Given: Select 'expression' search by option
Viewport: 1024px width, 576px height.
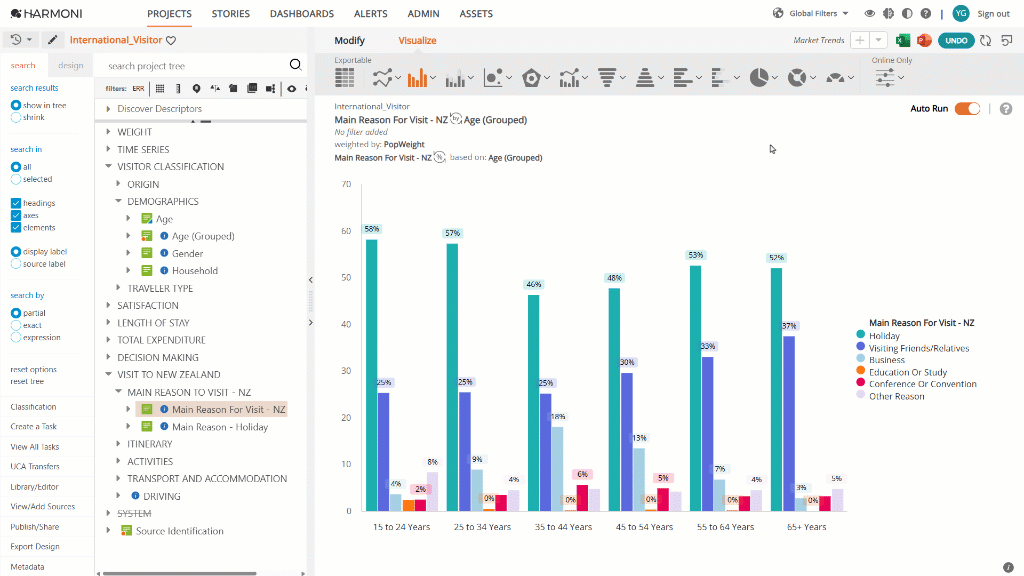Looking at the screenshot, I should click(x=16, y=338).
